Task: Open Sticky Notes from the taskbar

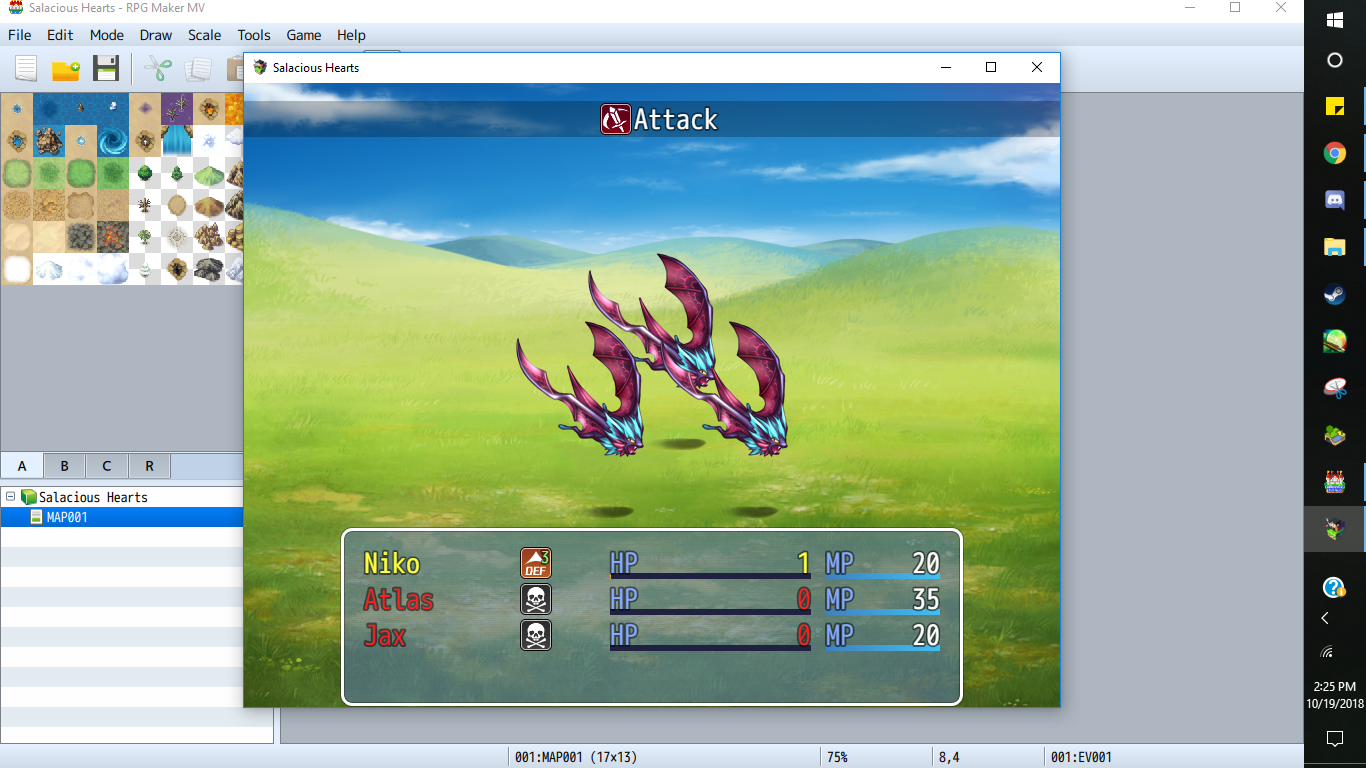Action: point(1334,106)
